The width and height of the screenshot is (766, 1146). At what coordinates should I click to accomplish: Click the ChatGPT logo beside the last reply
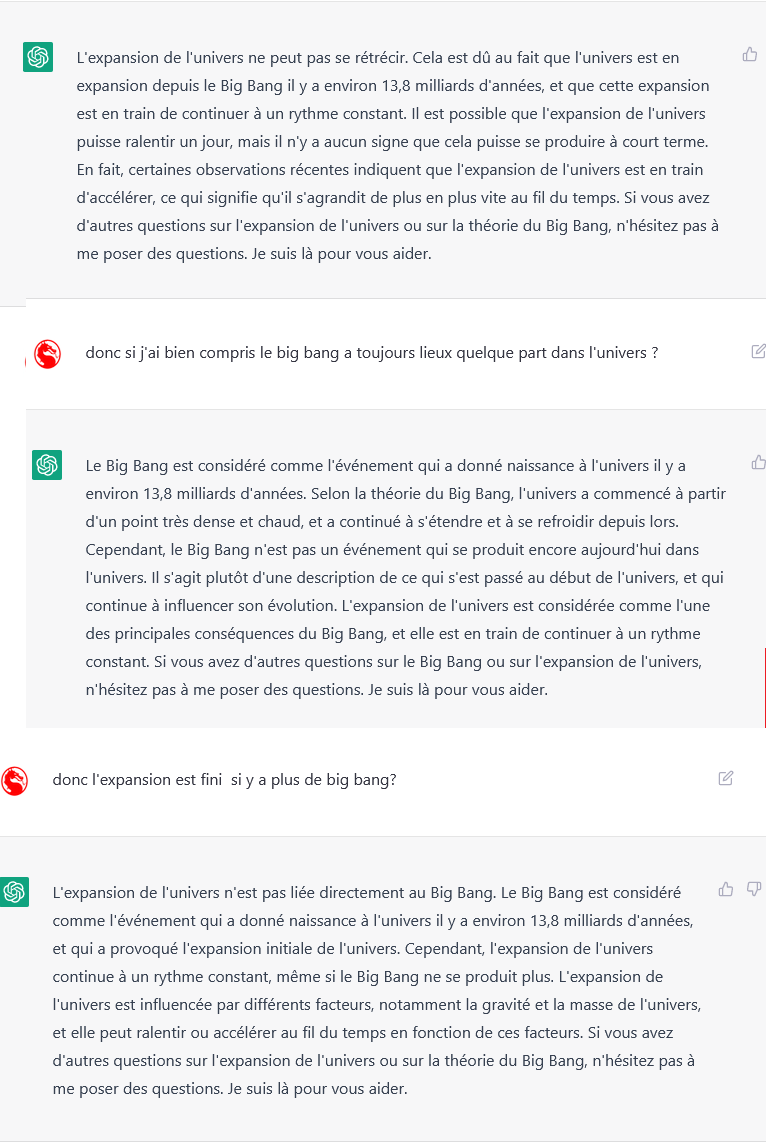pyautogui.click(x=15, y=892)
